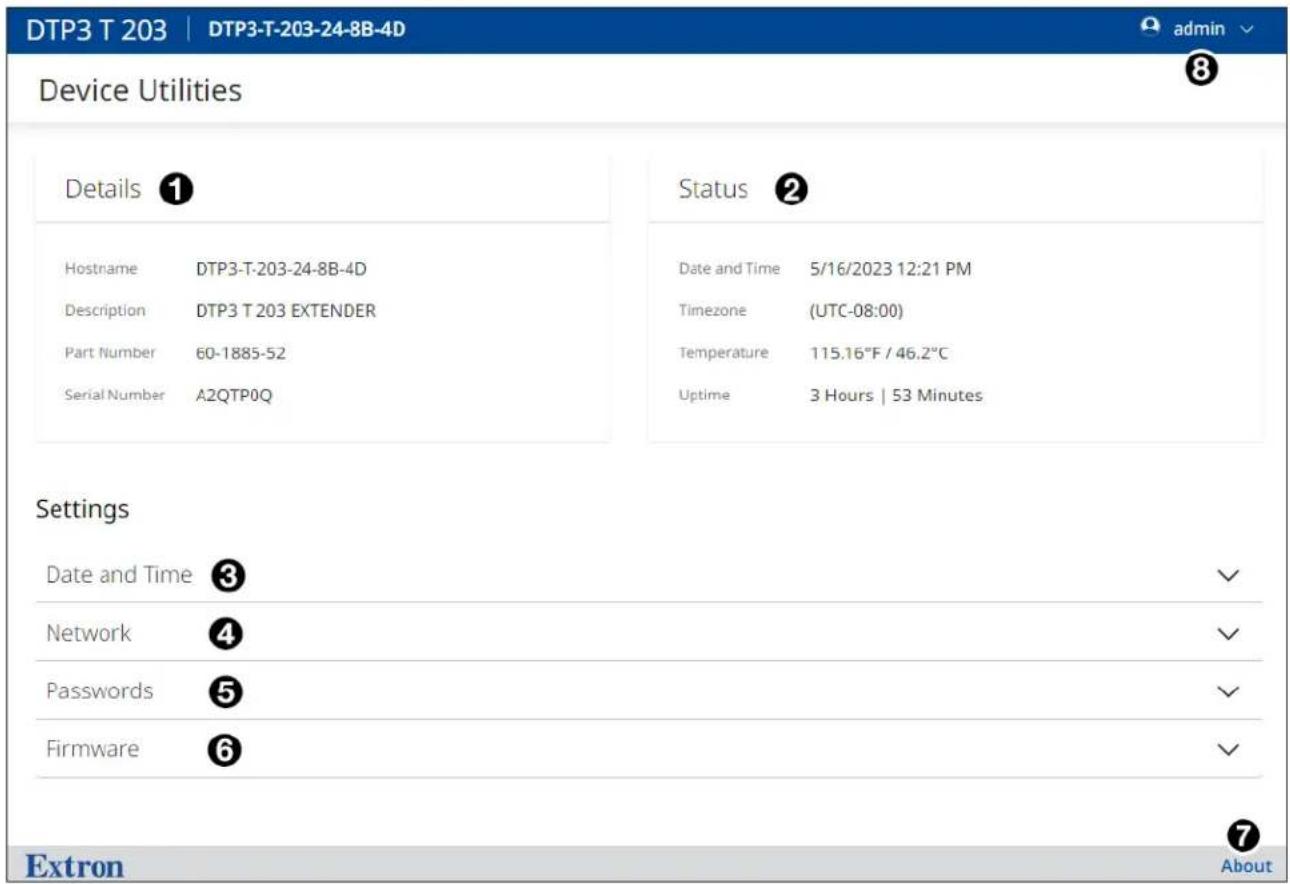
Task: Open the Firmware settings row
Action: pos(649,749)
